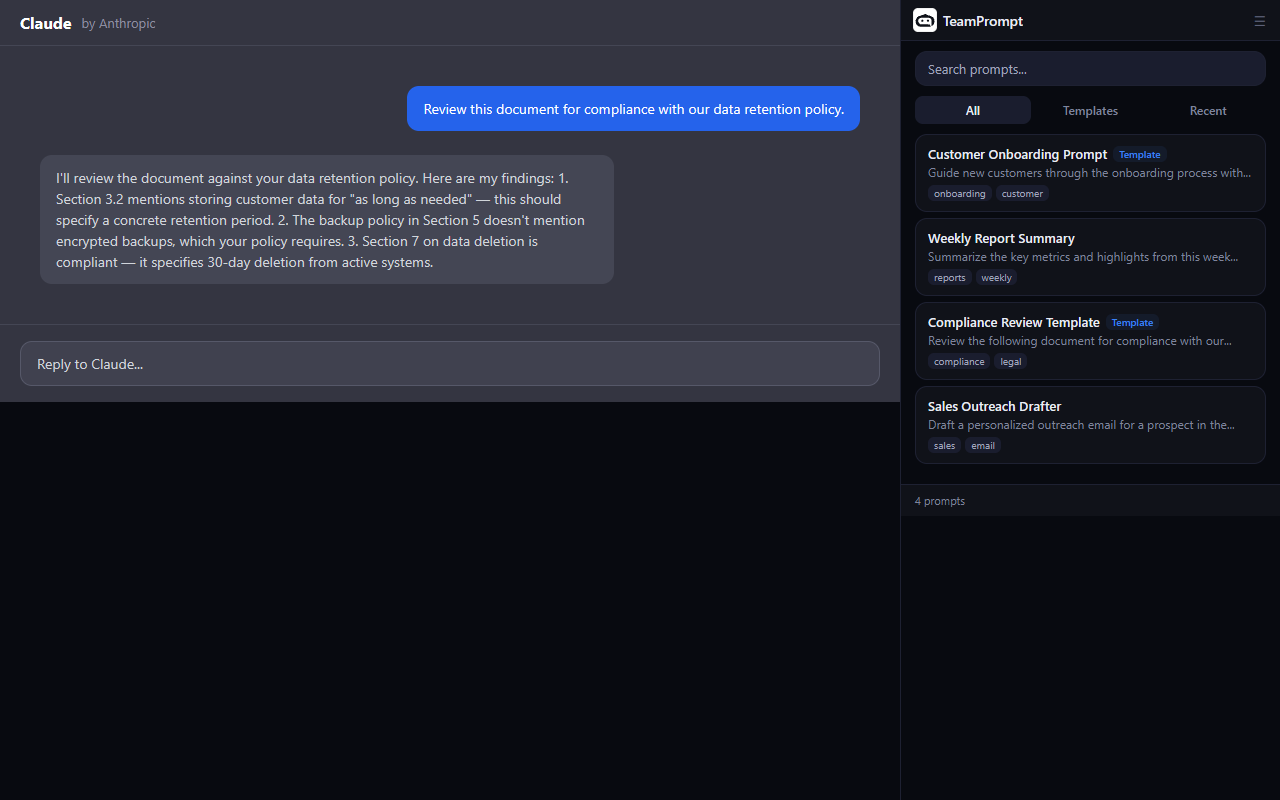Click the onboarding tag
This screenshot has height=800, width=1280.
coord(959,194)
